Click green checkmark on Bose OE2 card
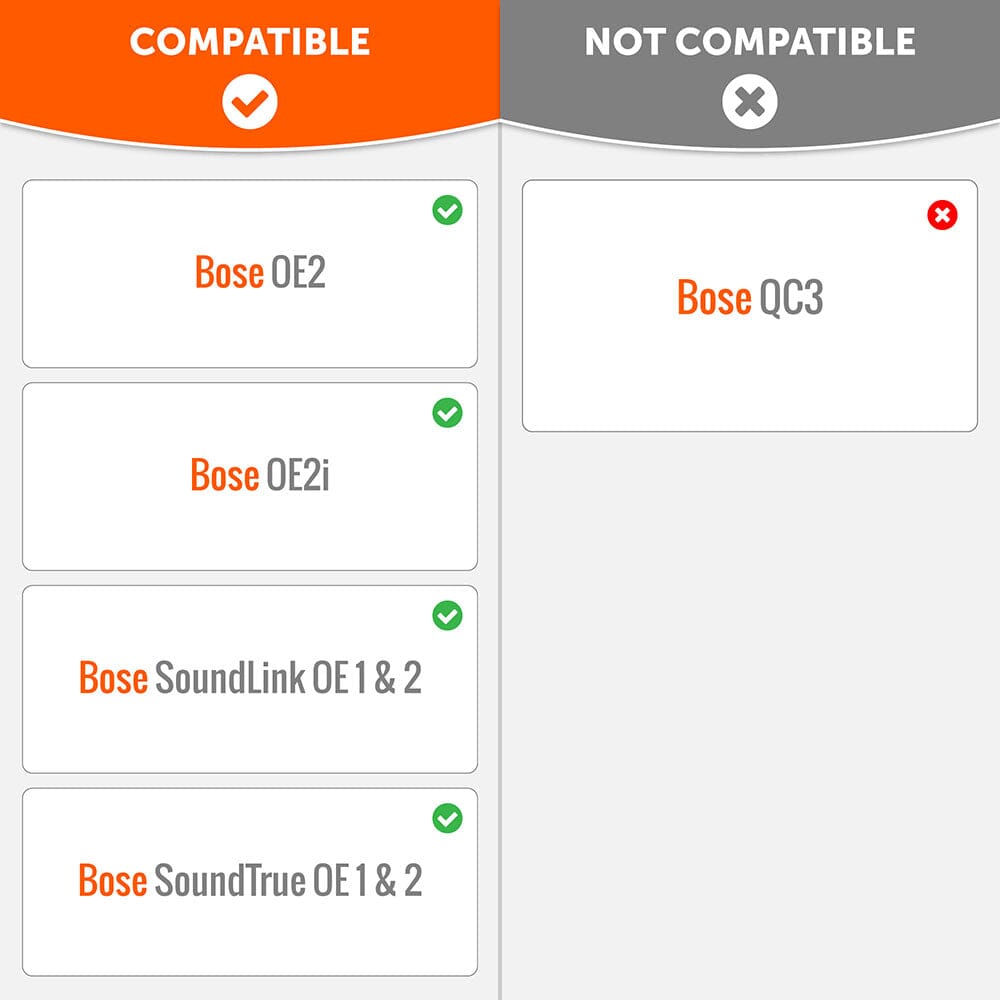1000x1000 pixels. point(447,210)
